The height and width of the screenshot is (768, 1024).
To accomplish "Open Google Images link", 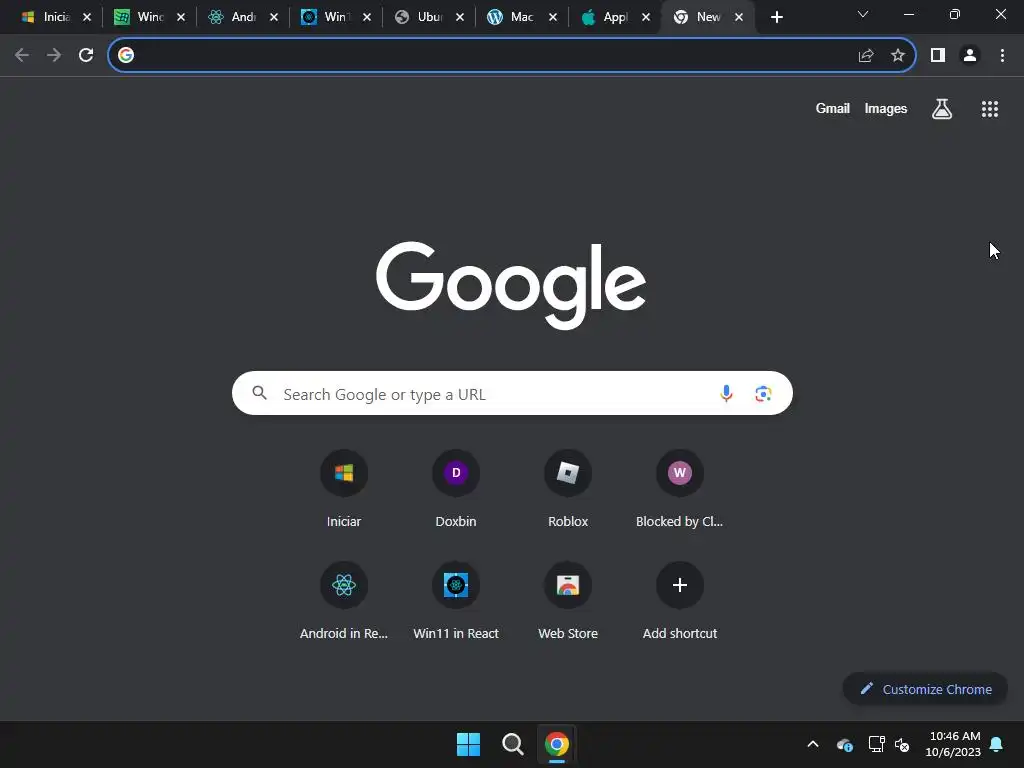I will click(x=886, y=108).
